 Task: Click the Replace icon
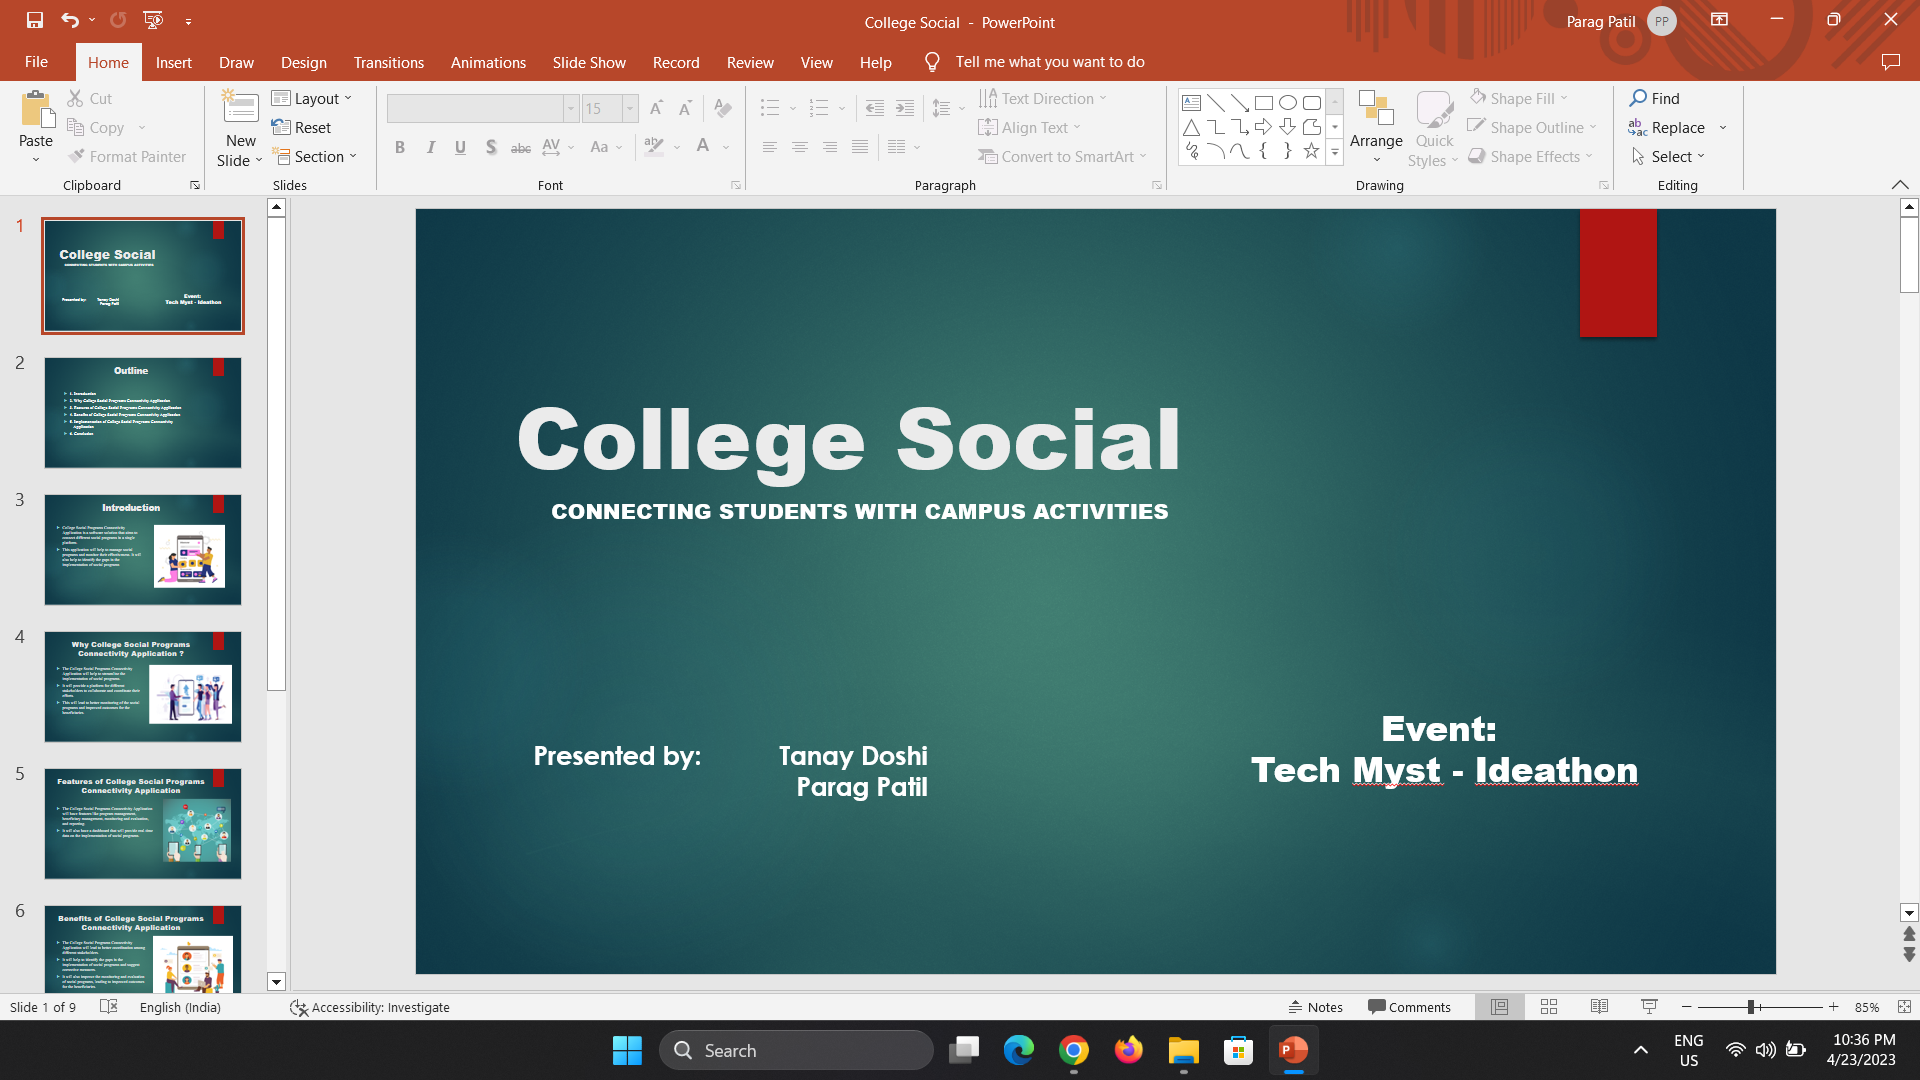coord(1637,128)
